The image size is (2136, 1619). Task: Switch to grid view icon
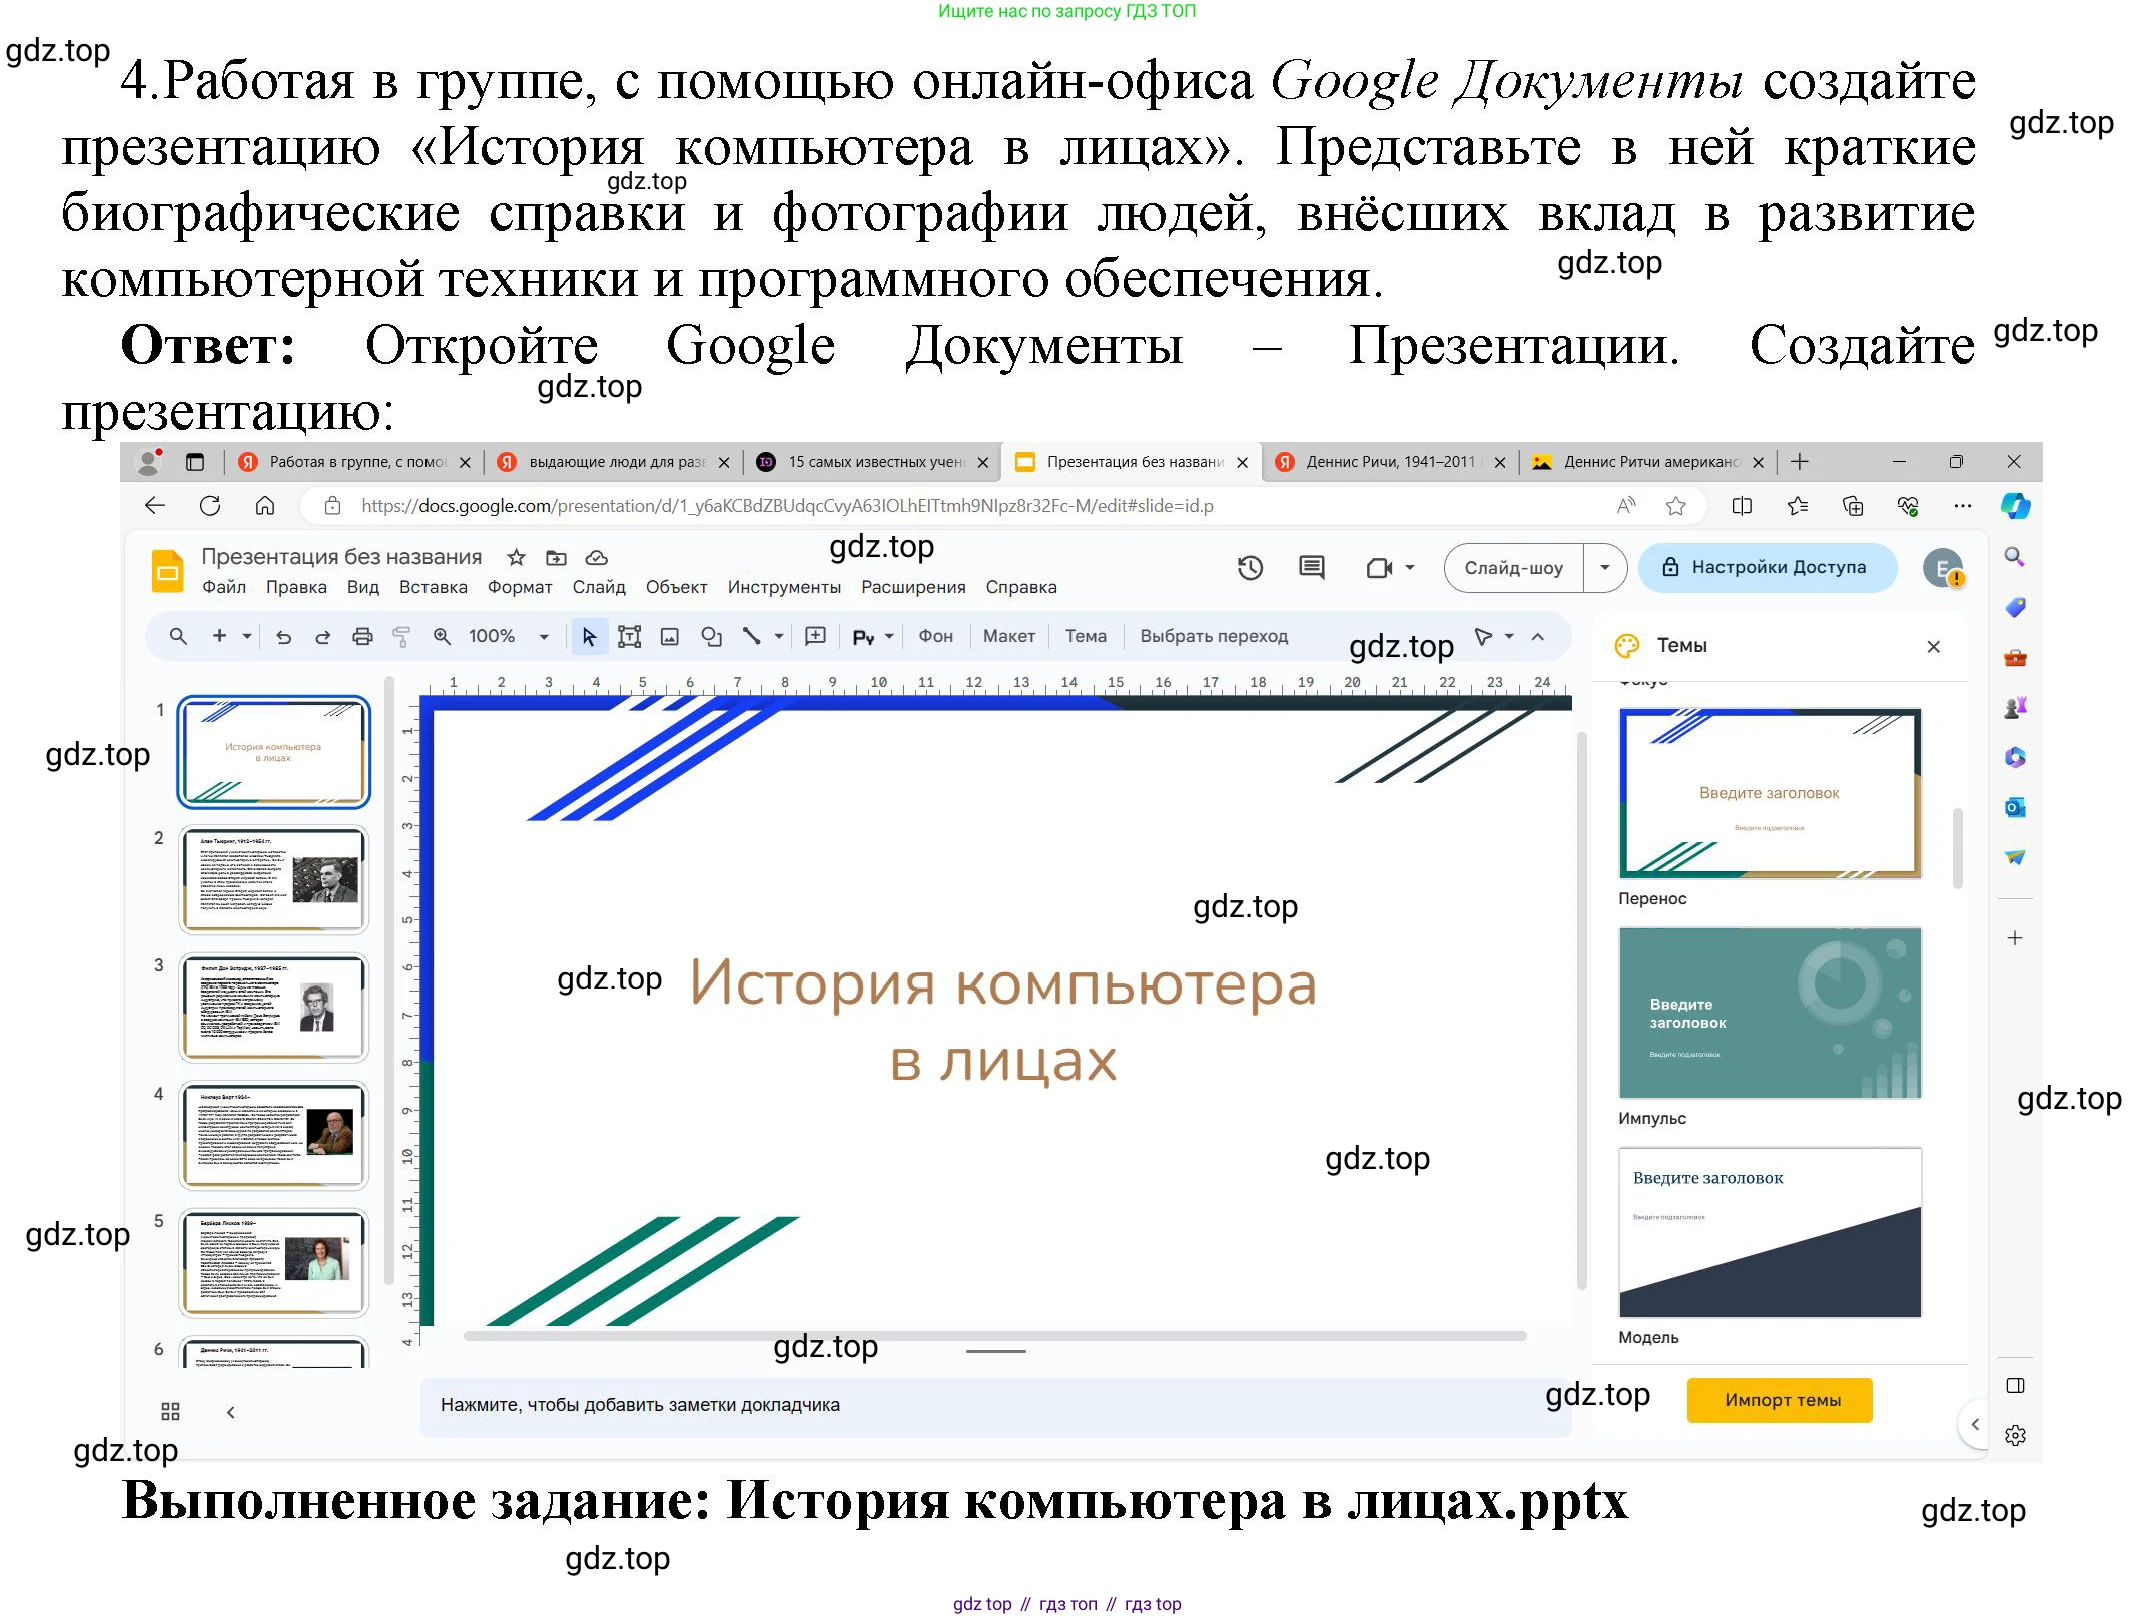[x=170, y=1411]
